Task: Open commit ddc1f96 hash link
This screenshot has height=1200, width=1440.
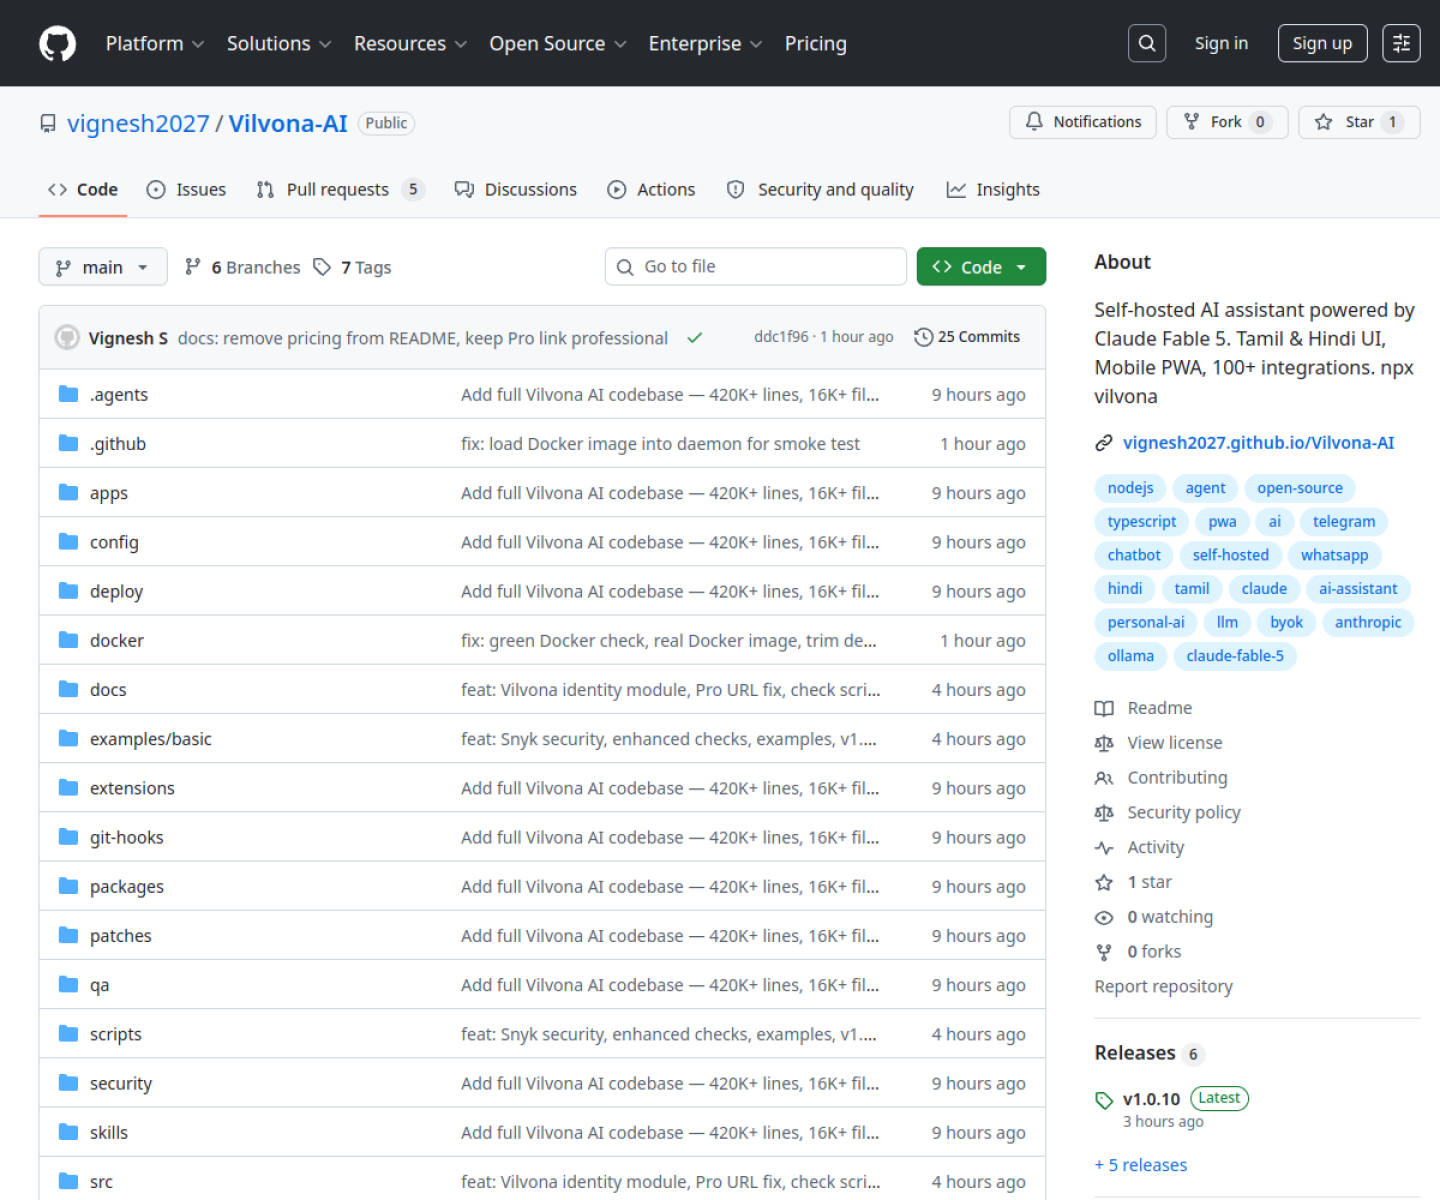Action: pyautogui.click(x=781, y=337)
